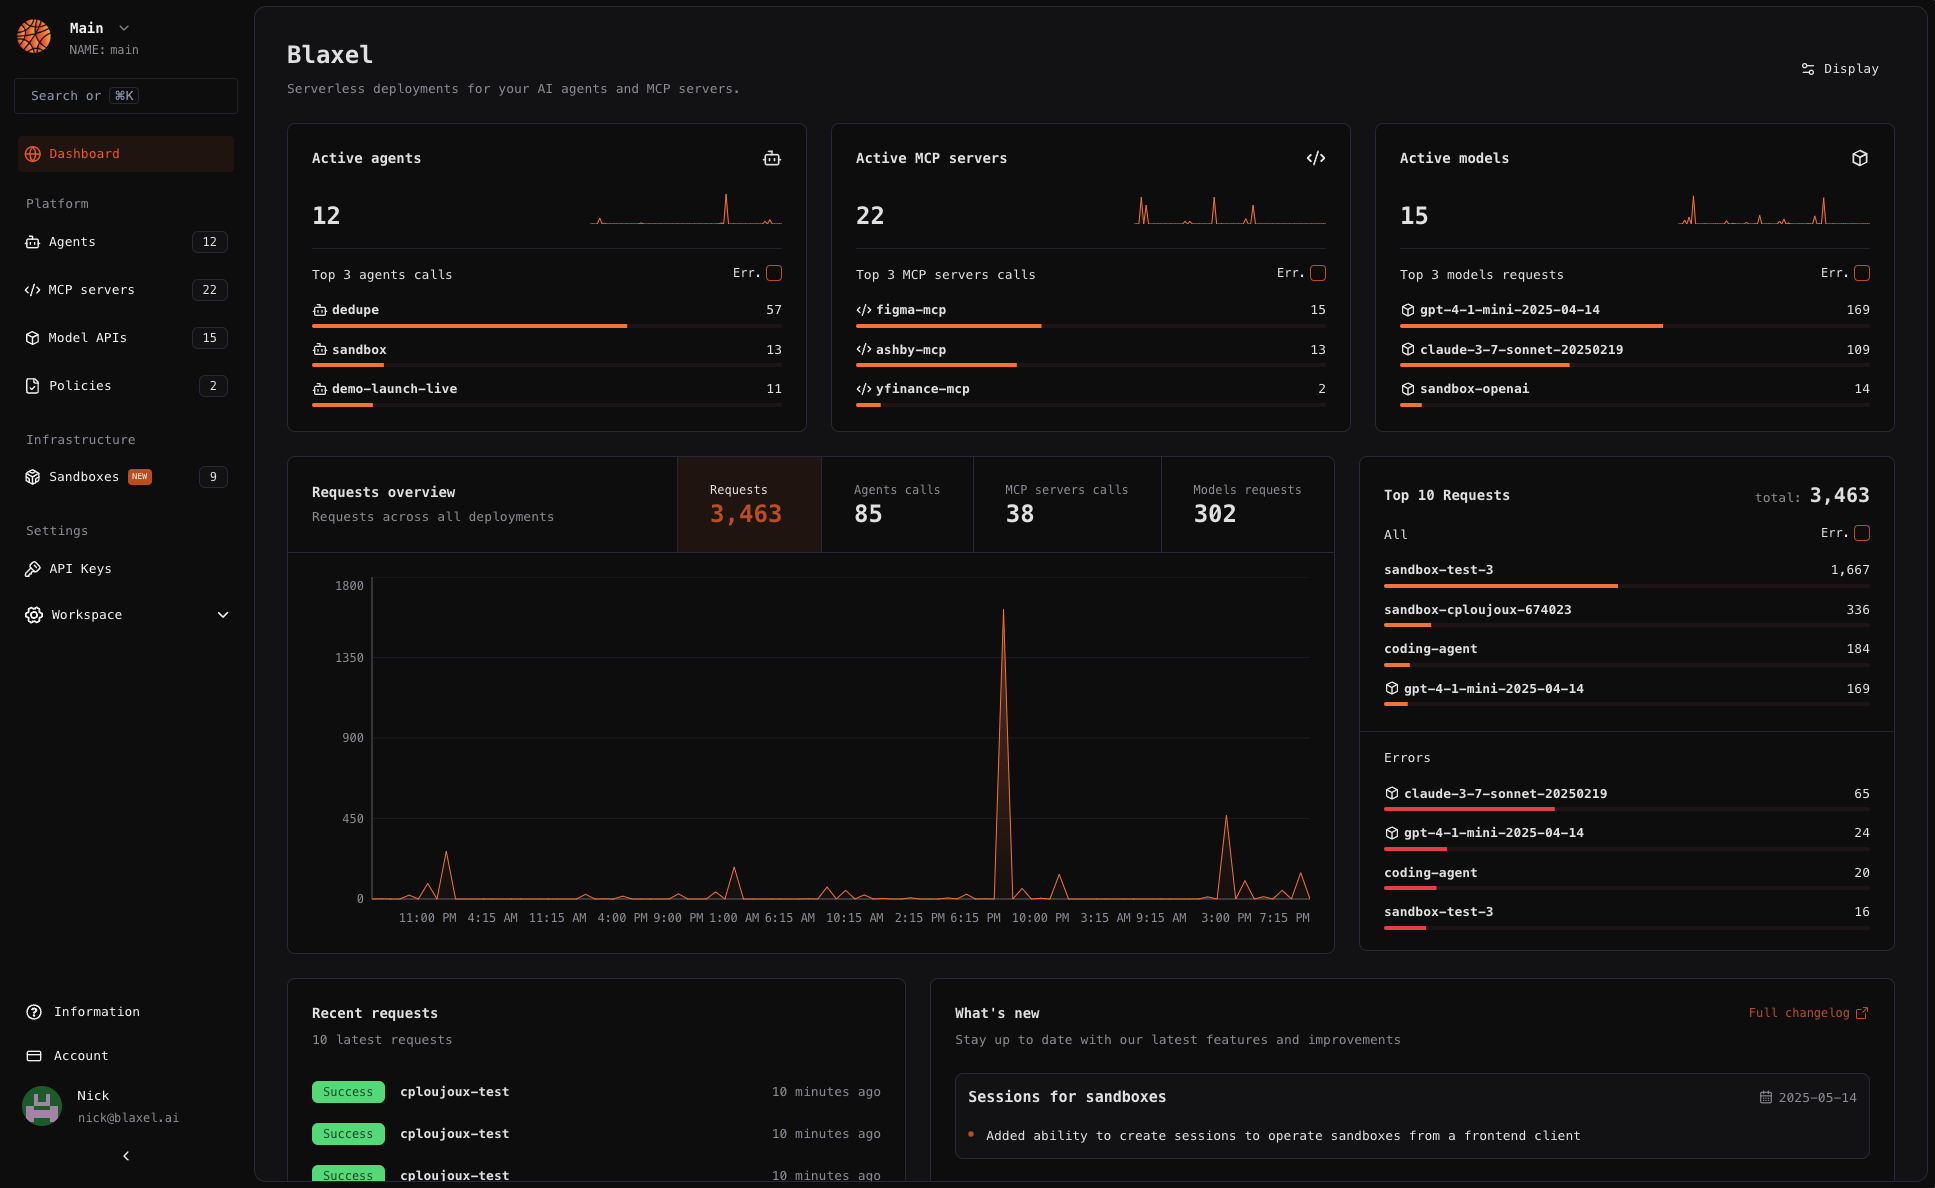The width and height of the screenshot is (1935, 1188).
Task: Click the Sandboxes box icon in sidebar
Action: 33,477
